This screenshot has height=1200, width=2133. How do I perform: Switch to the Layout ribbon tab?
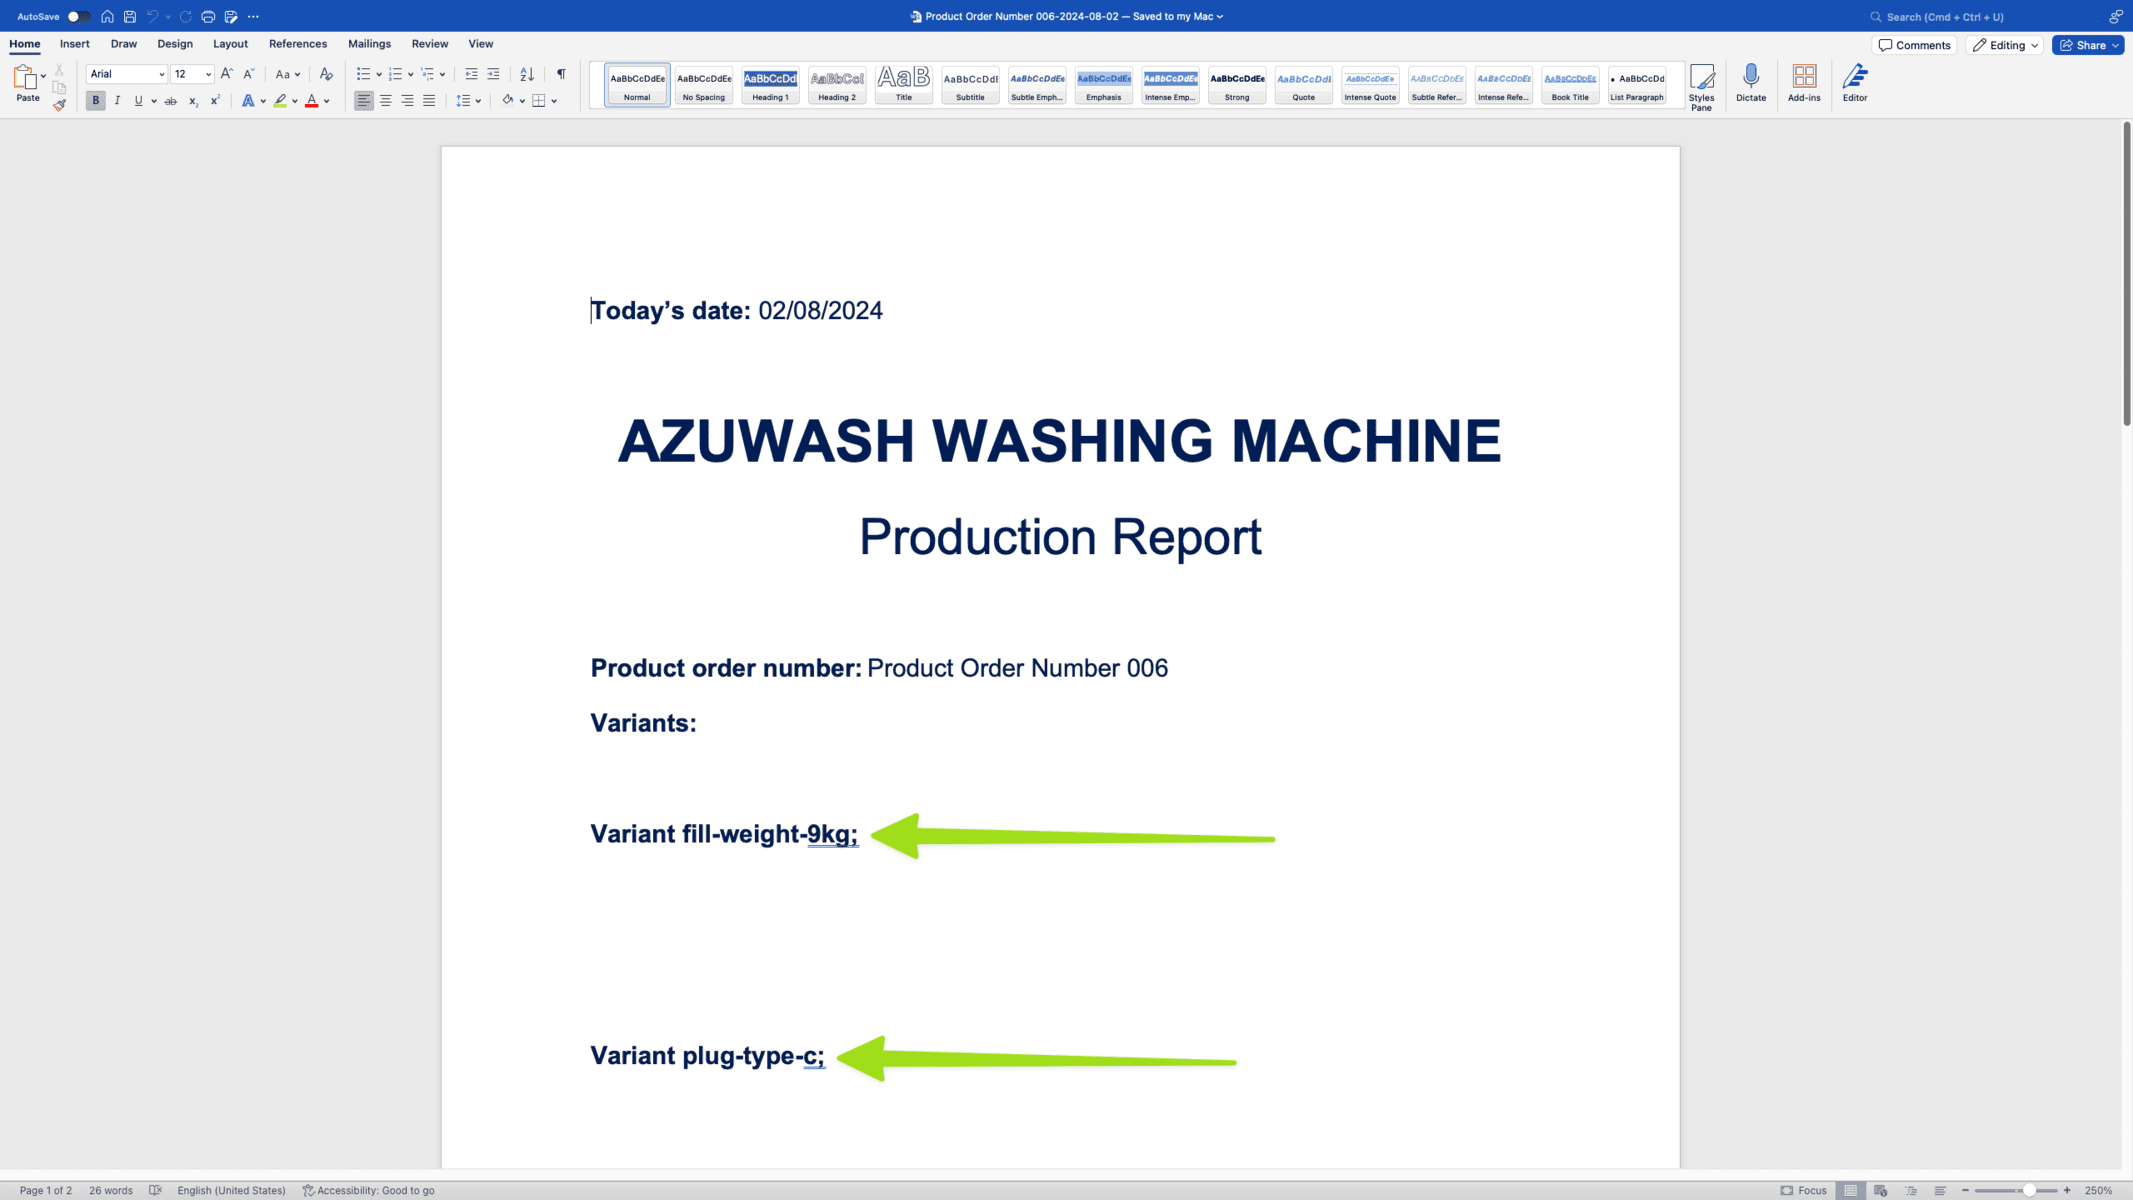pos(230,44)
